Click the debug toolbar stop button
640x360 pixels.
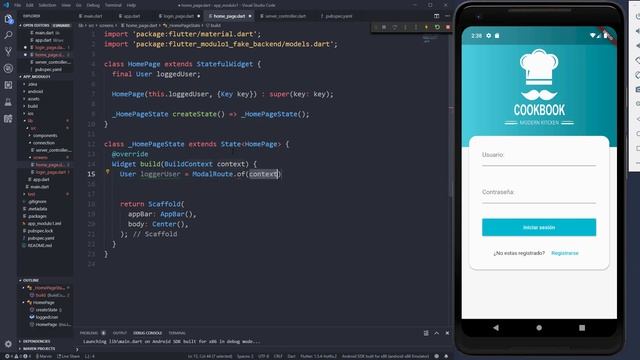coord(448,27)
